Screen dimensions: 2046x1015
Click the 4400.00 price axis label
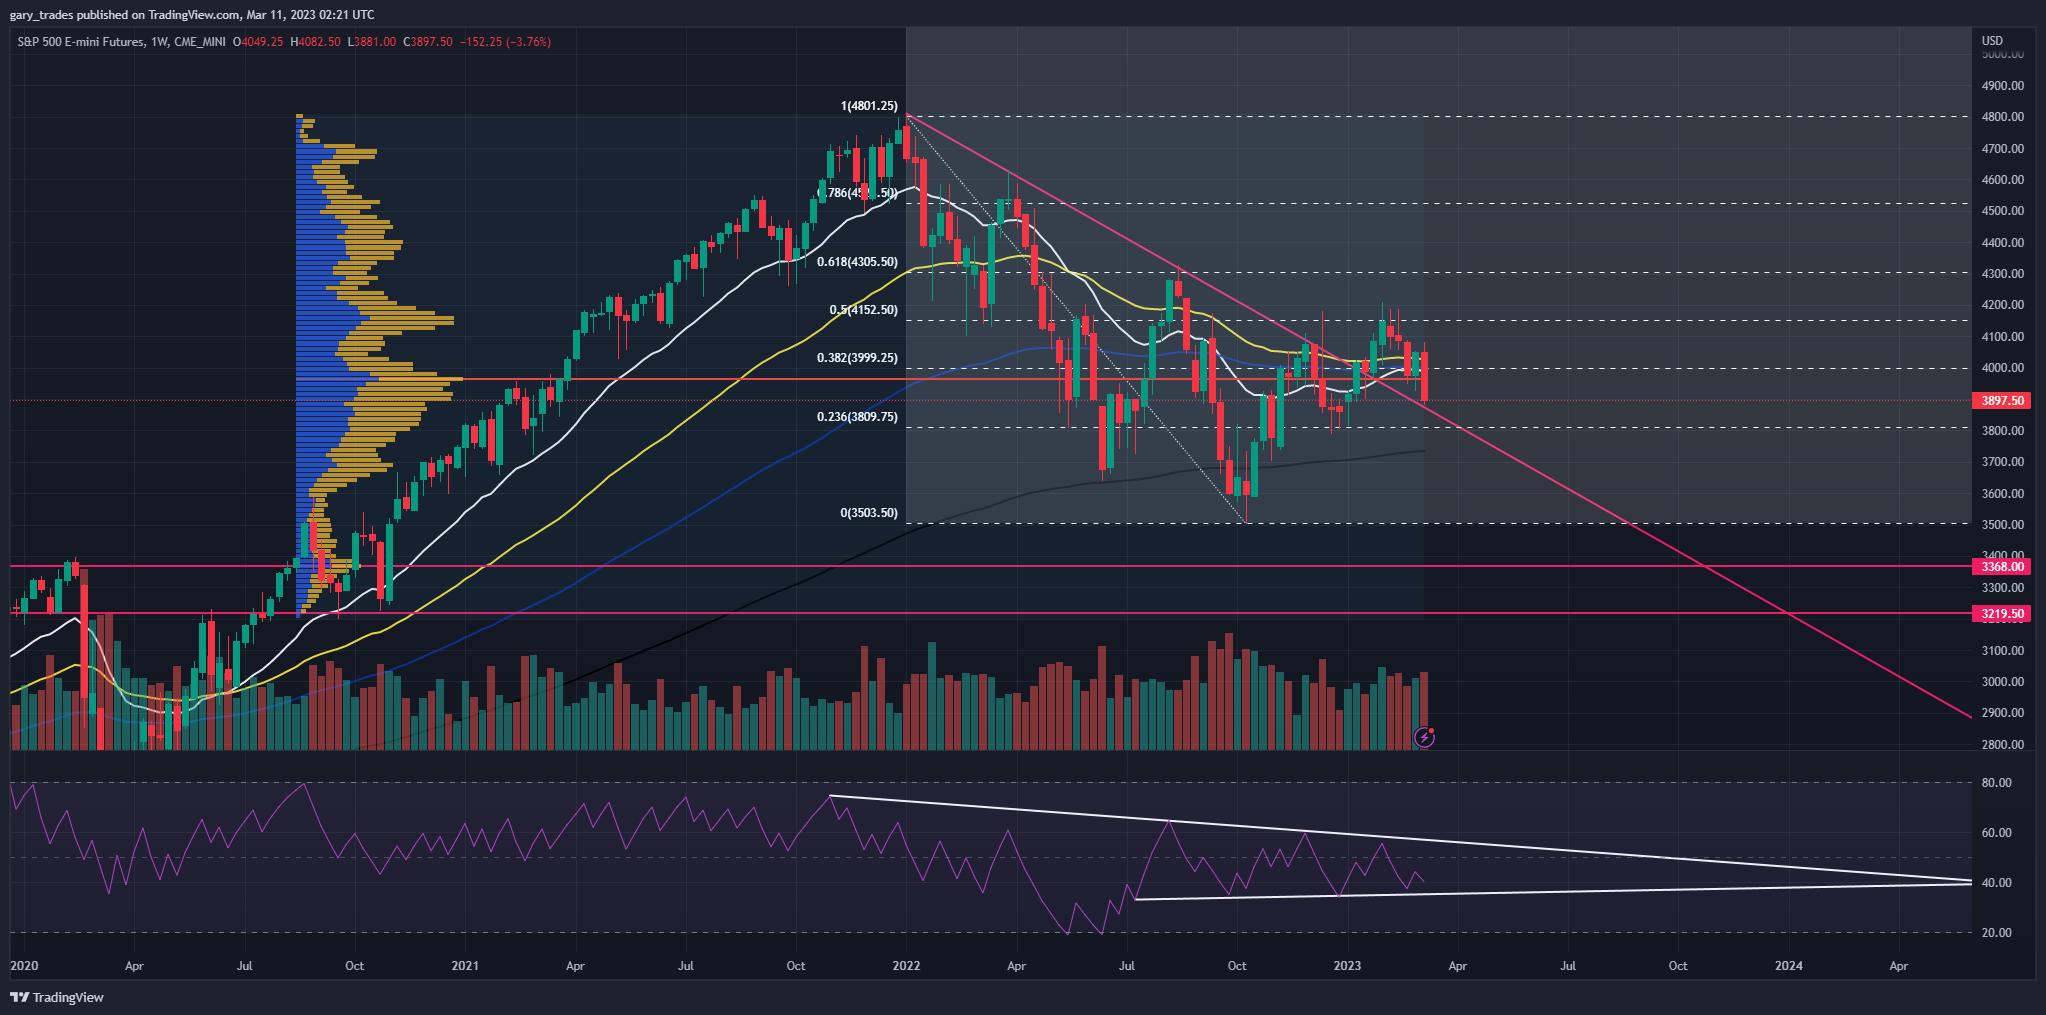(x=2003, y=243)
